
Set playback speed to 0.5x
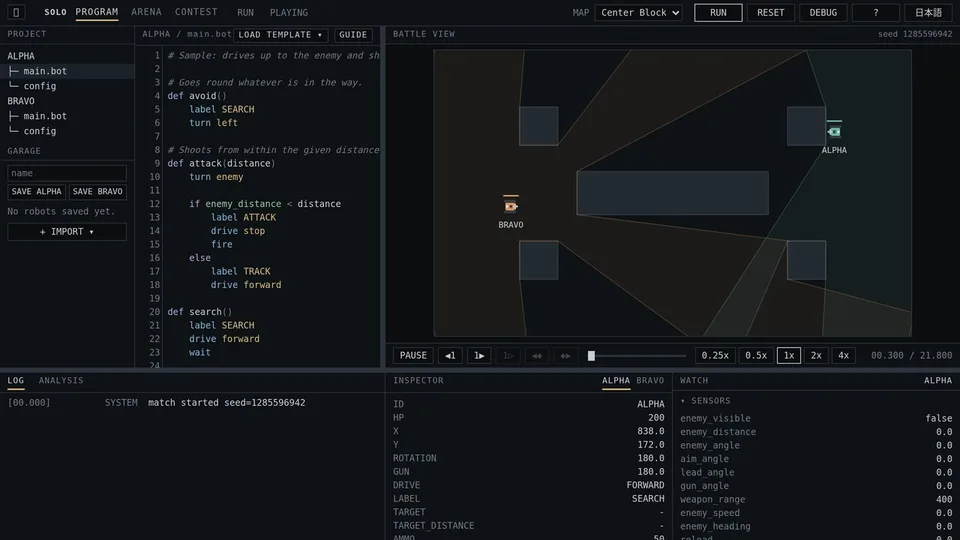(756, 356)
